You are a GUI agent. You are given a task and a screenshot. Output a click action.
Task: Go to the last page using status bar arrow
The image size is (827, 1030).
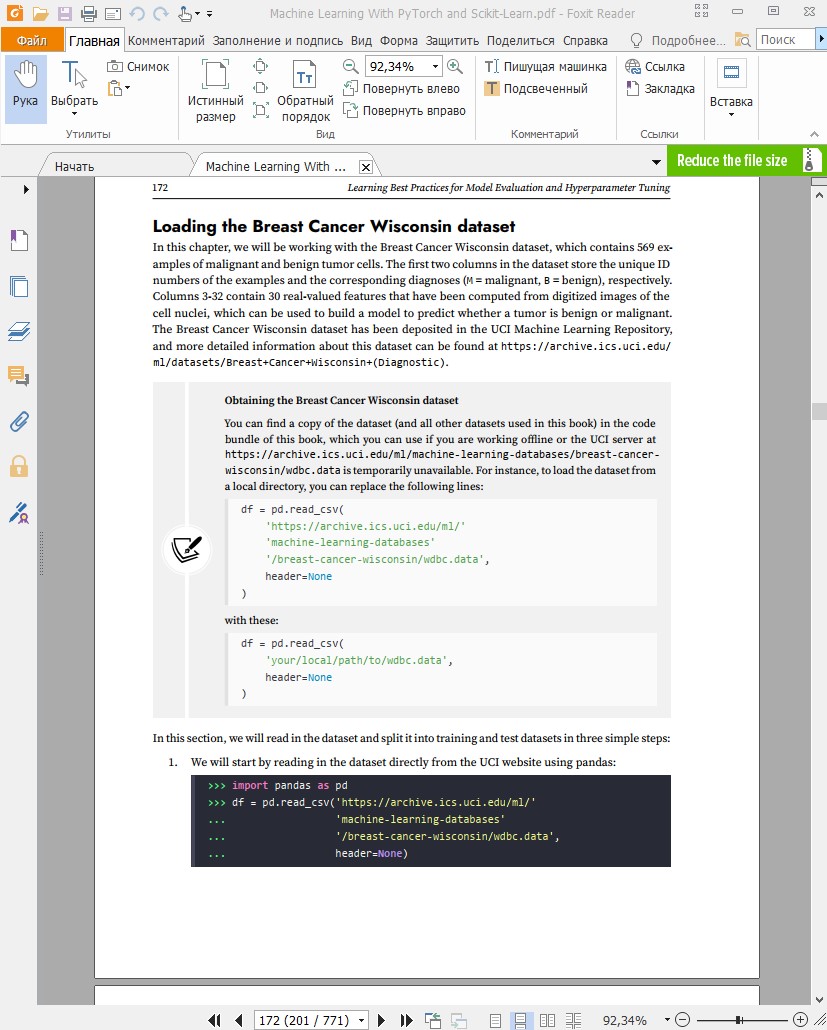(407, 1020)
